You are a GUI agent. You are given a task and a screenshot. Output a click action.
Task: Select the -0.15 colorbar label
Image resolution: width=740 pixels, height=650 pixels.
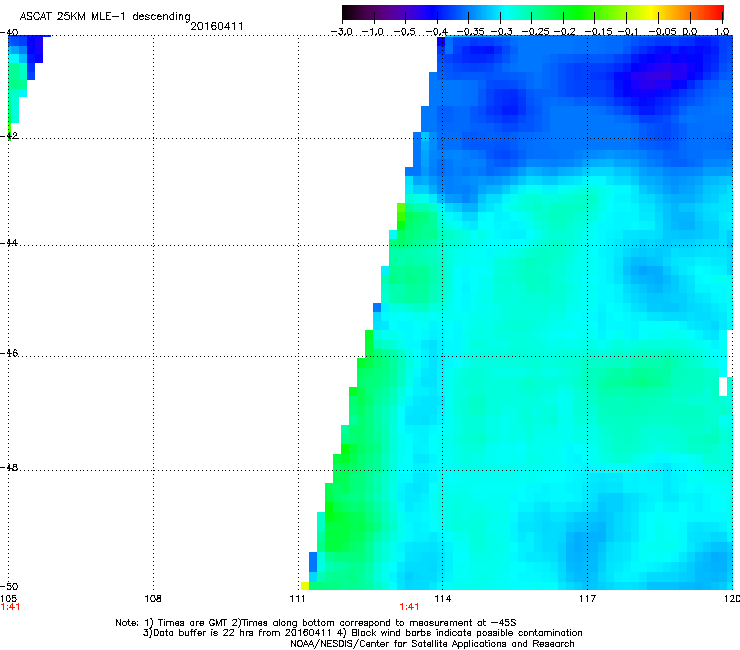click(598, 32)
